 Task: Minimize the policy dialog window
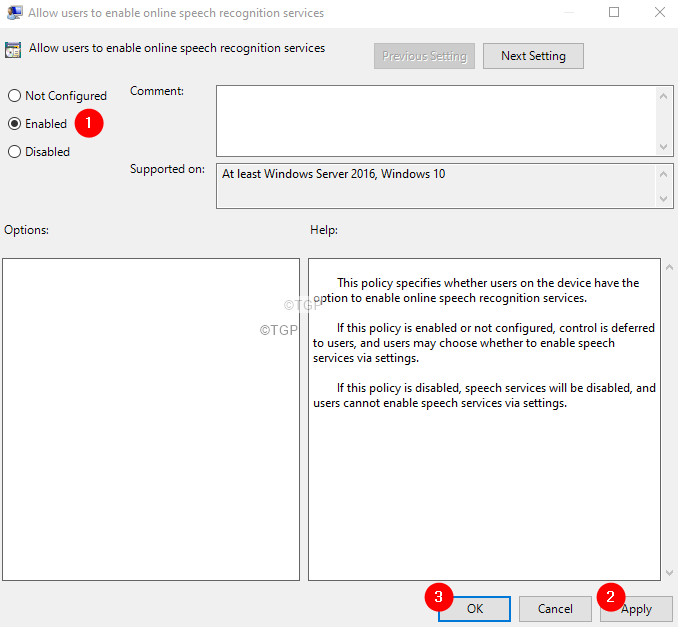point(569,12)
